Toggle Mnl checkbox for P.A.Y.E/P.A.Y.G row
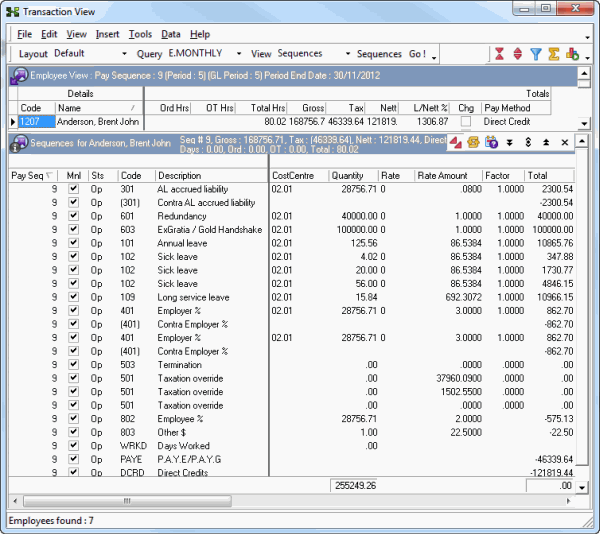 point(73,459)
